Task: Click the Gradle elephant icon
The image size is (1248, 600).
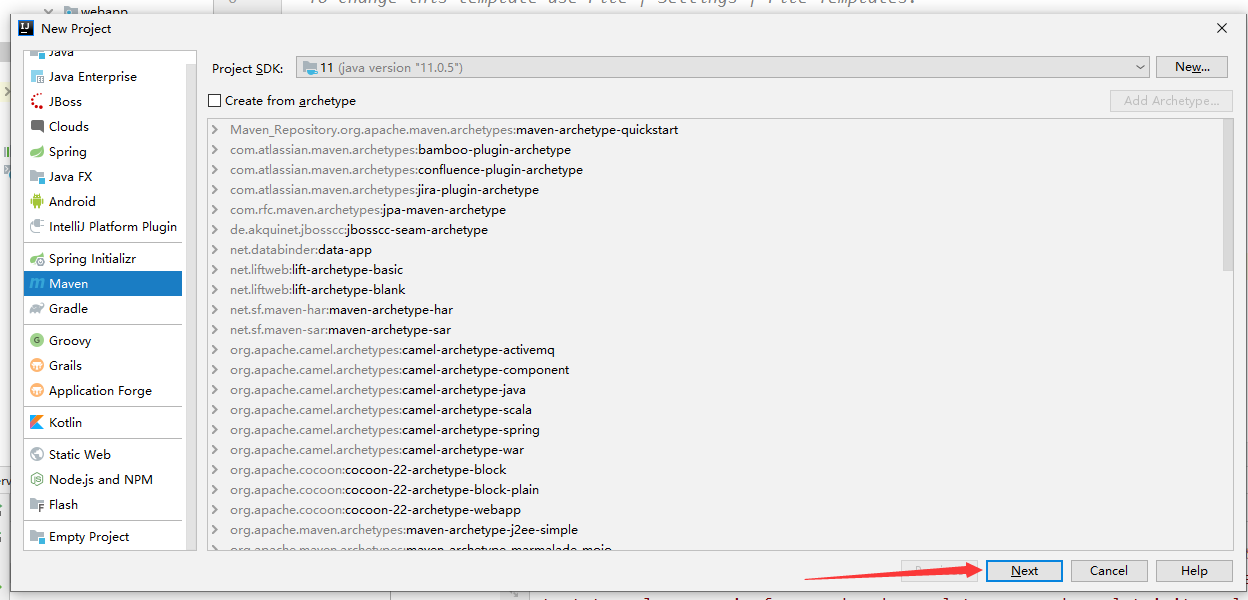Action: pyautogui.click(x=37, y=309)
